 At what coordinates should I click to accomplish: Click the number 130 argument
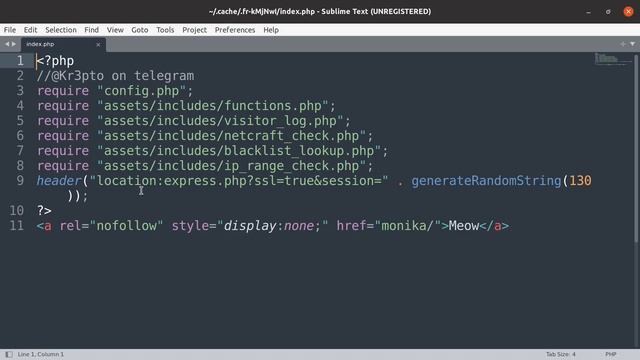[x=580, y=181]
